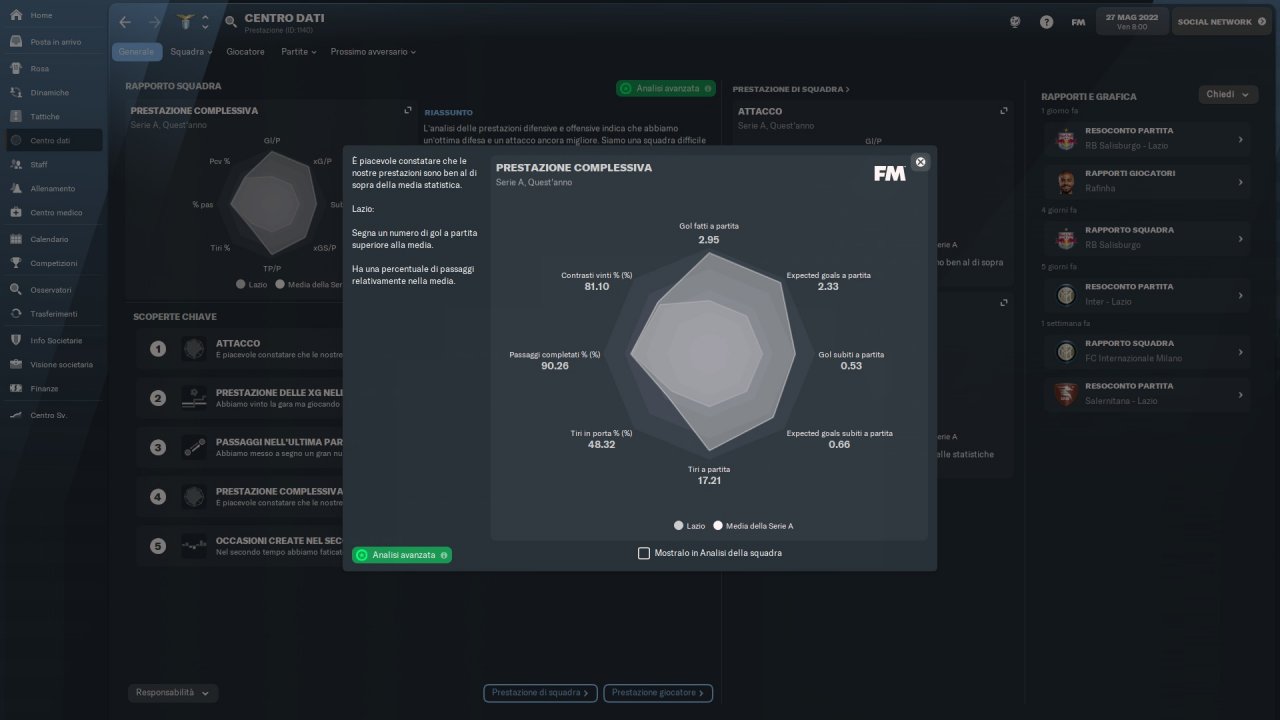Select the Generale tab
Viewport: 1280px width, 720px height.
click(137, 51)
